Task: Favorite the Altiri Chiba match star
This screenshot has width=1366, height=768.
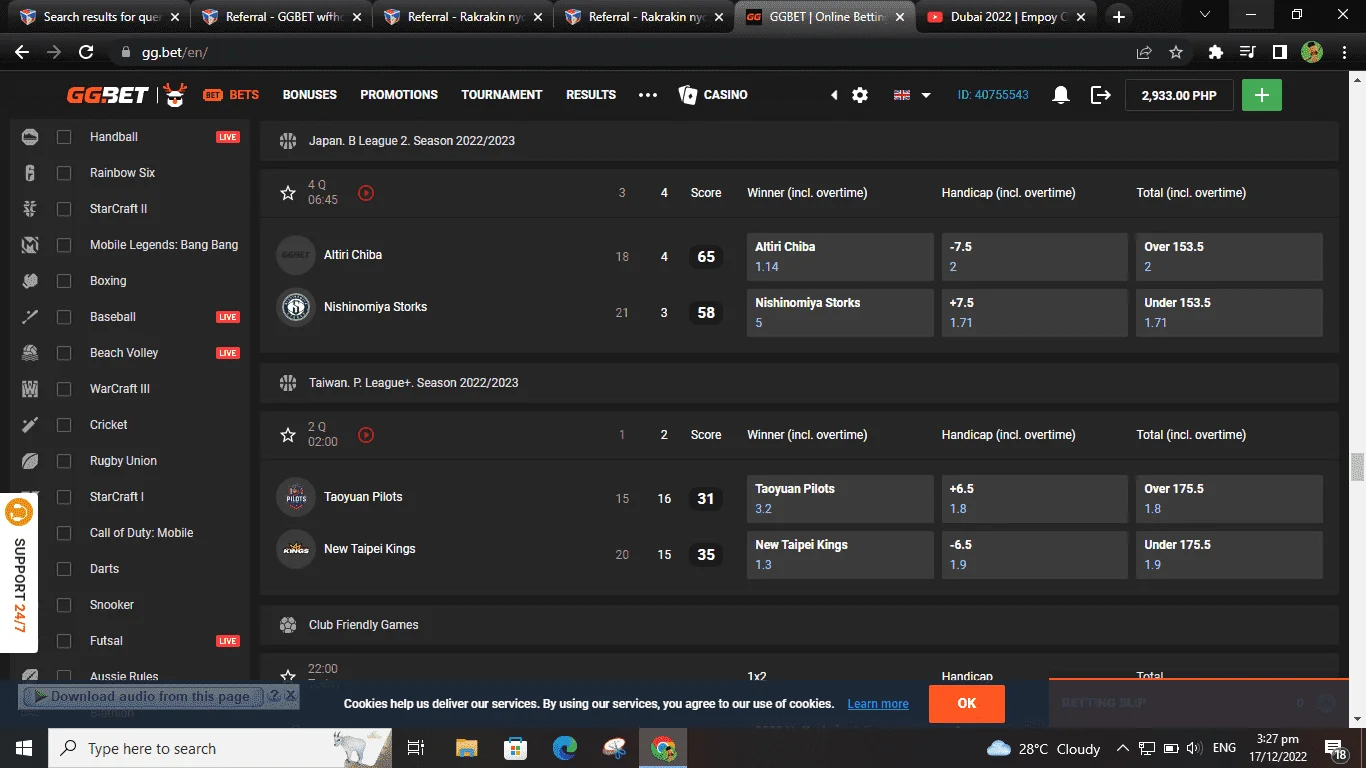Action: [288, 193]
